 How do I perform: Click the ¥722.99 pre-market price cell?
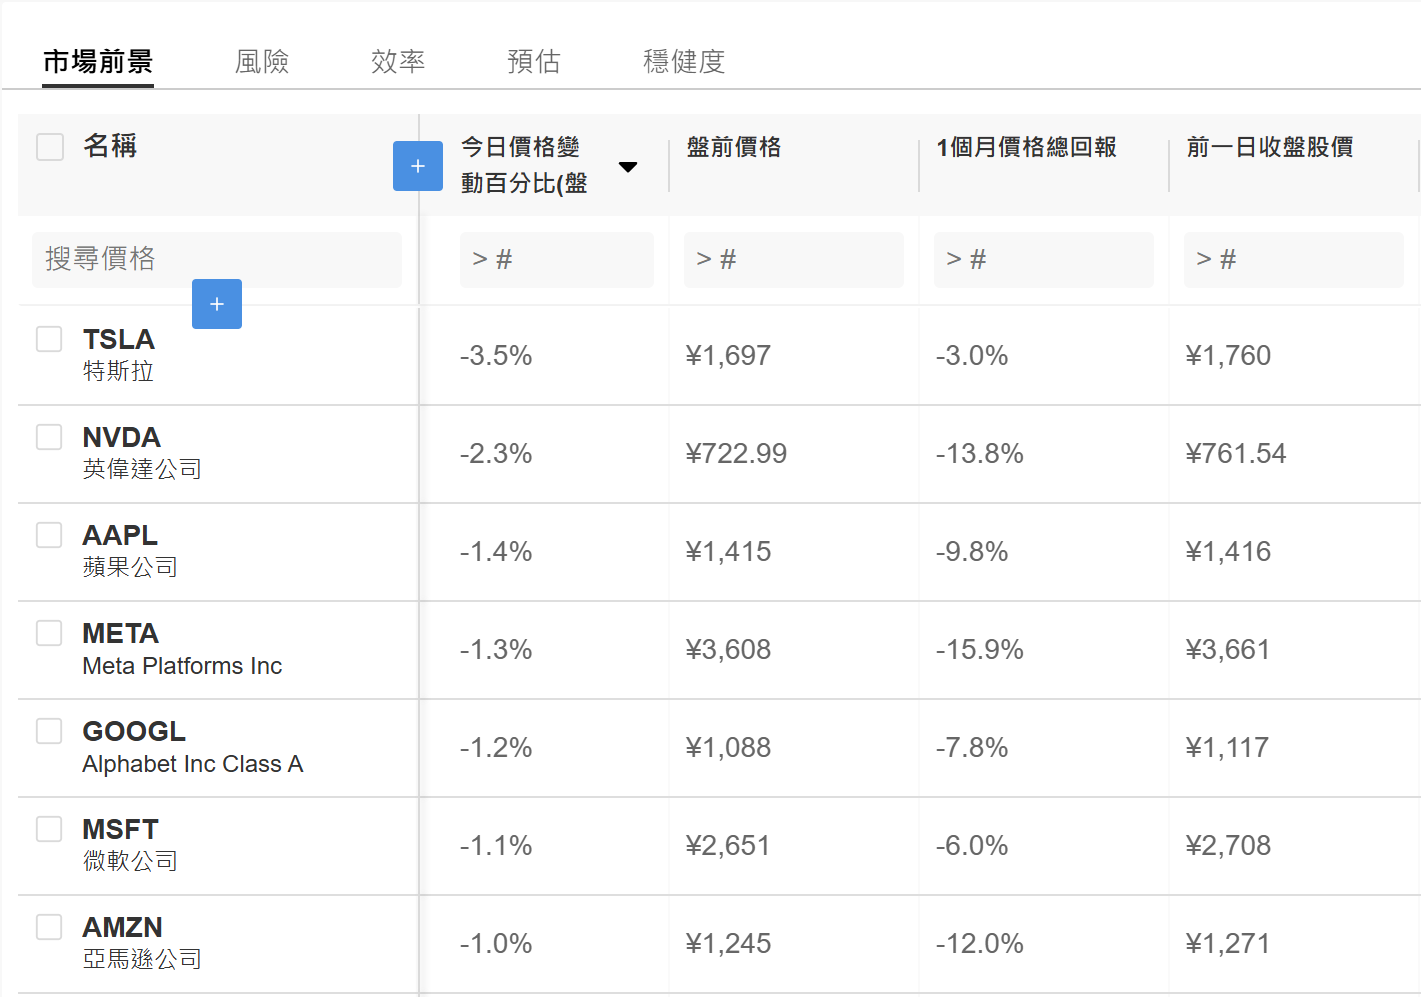click(736, 453)
